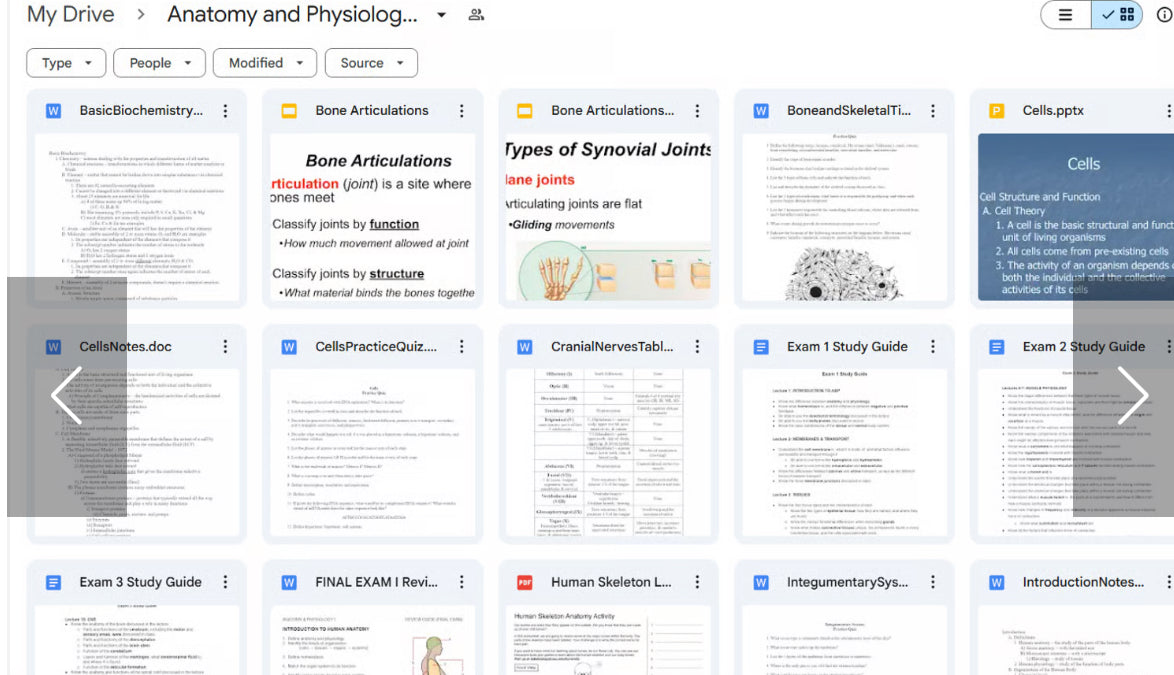Switch to grid layout view
The width and height of the screenshot is (1174, 675).
pos(1118,15)
